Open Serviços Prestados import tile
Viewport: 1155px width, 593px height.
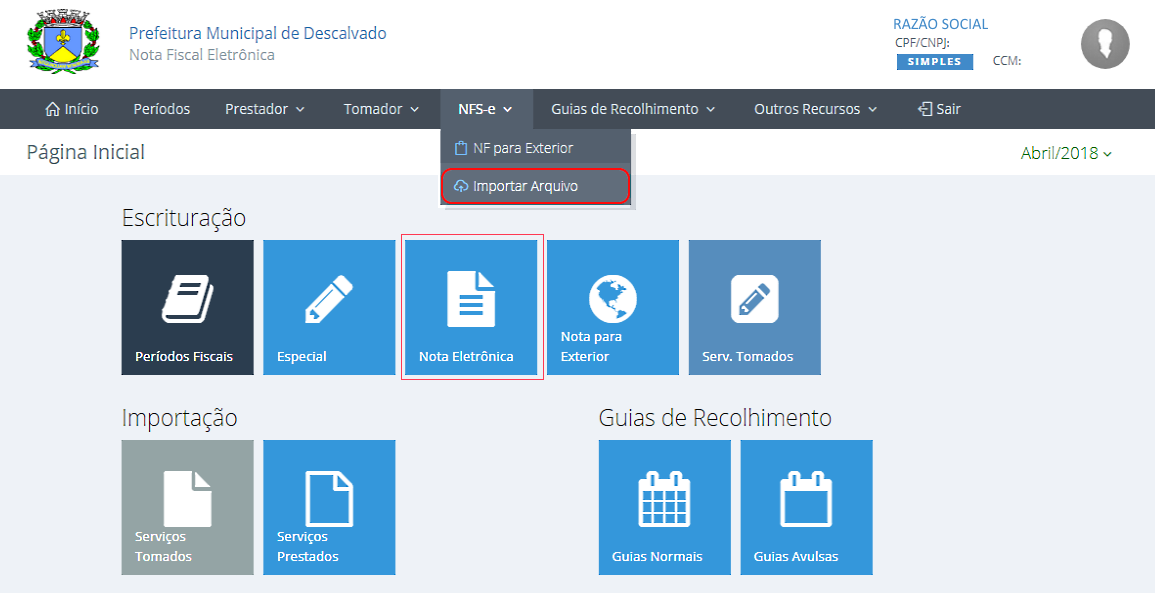pyautogui.click(x=329, y=507)
